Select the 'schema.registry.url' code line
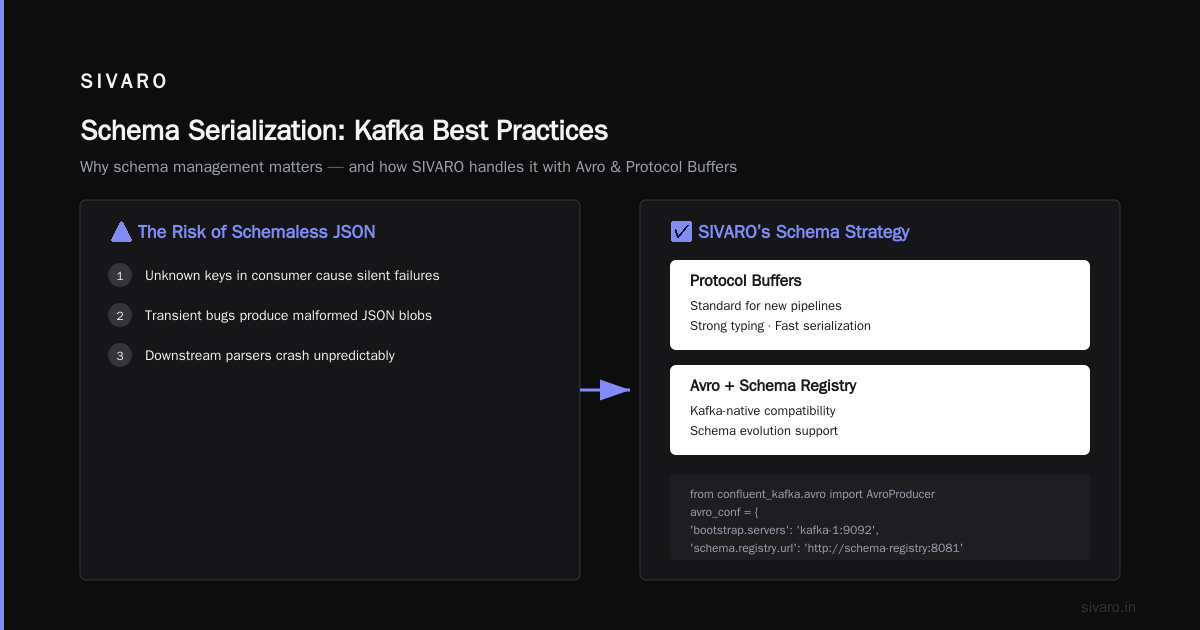The image size is (1200, 630). point(826,548)
